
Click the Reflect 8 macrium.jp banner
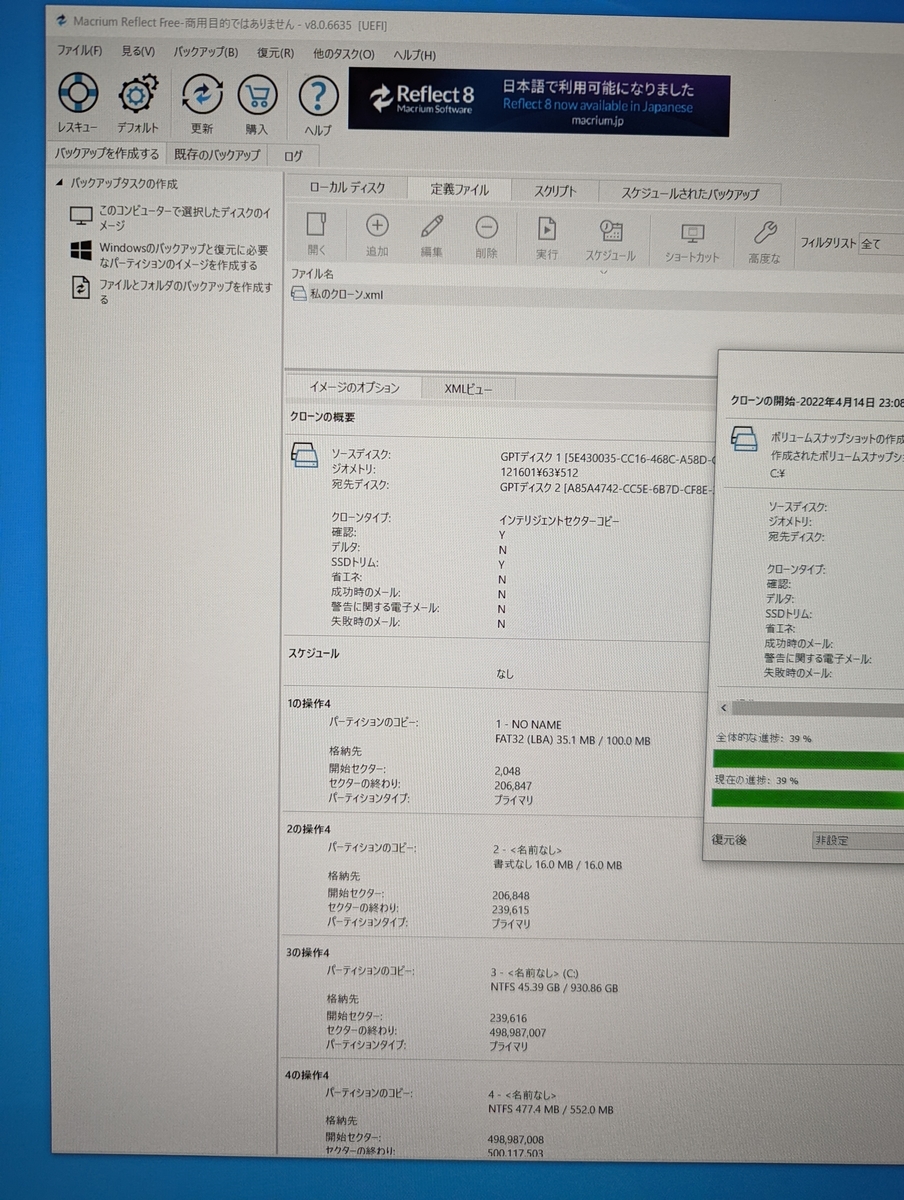538,103
